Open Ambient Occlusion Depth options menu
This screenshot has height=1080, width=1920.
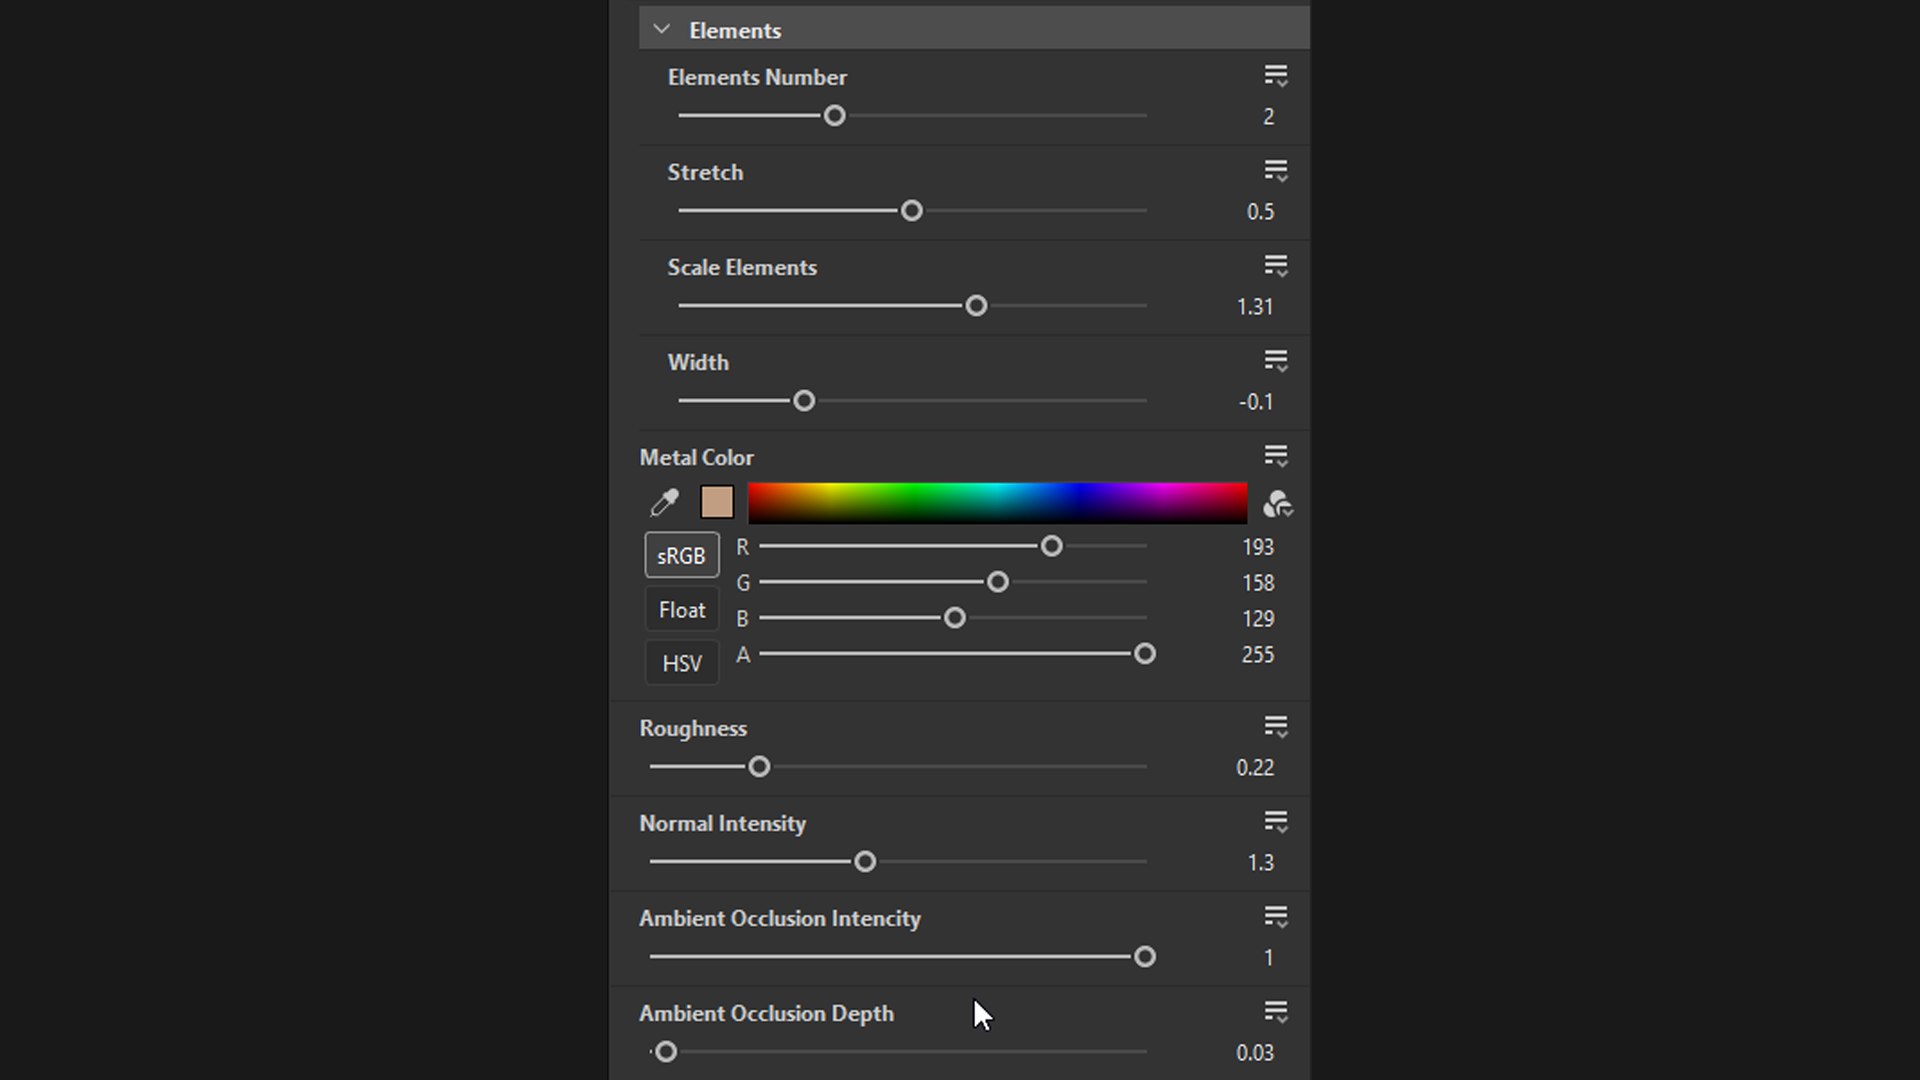coord(1275,1012)
